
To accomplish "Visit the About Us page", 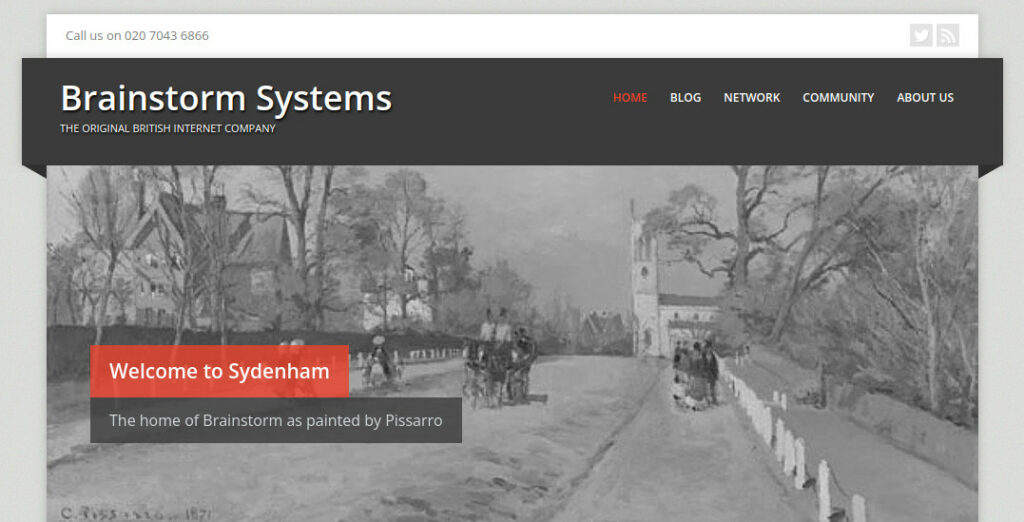I will point(925,97).
